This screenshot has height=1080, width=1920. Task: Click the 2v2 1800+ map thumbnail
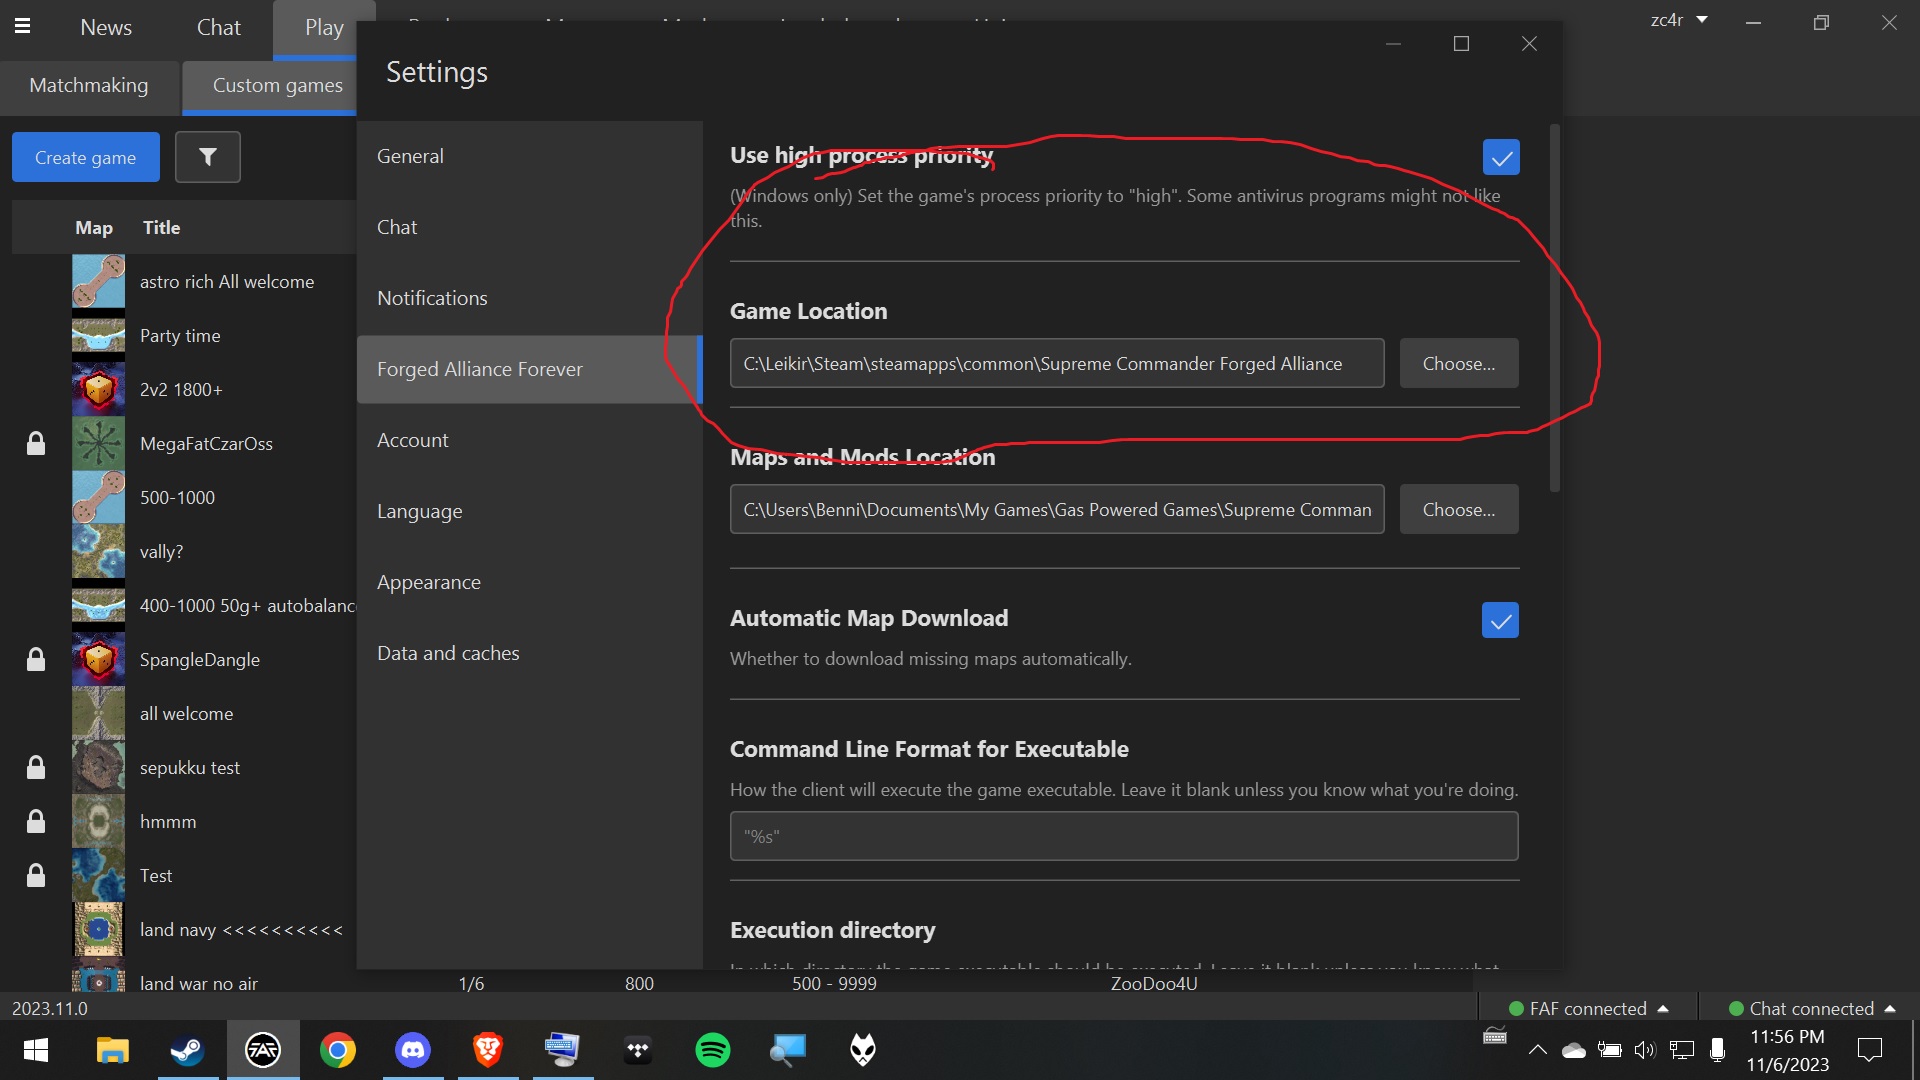coord(98,389)
